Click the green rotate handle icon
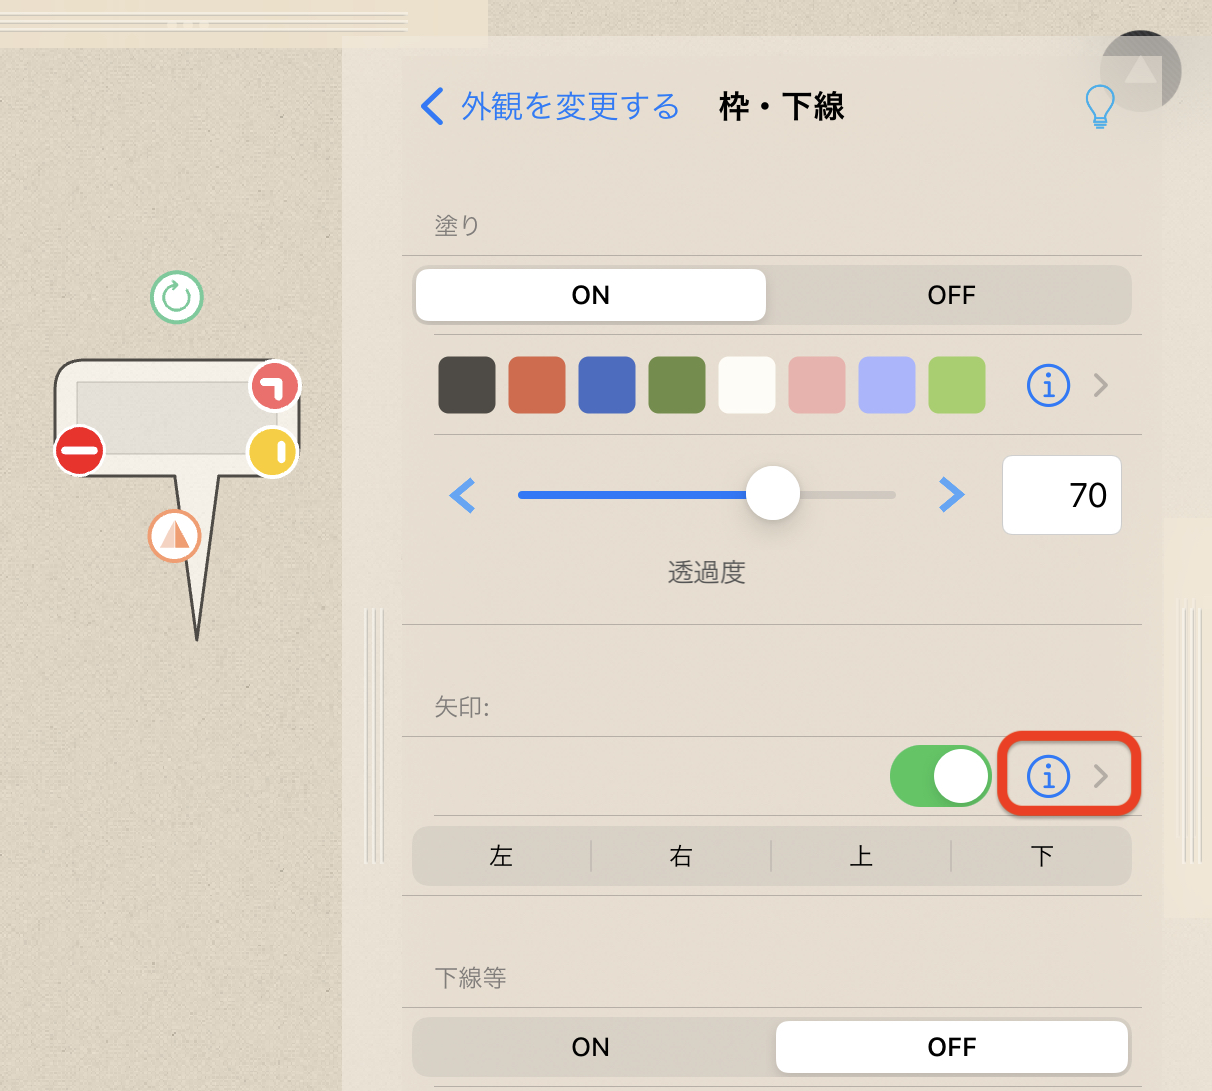The image size is (1212, 1091). tap(177, 297)
